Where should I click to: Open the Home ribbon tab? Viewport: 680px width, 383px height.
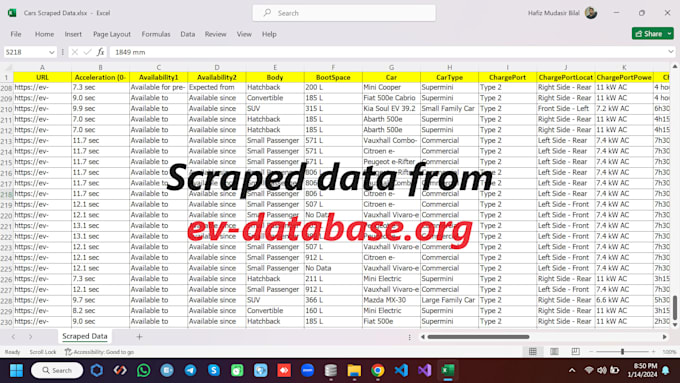tap(44, 34)
